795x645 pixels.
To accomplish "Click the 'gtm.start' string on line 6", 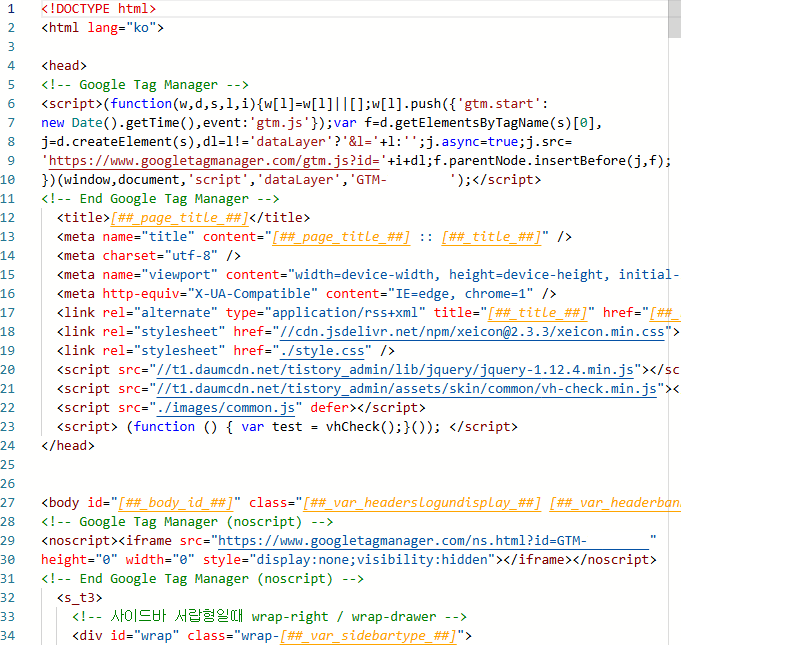I will tap(499, 104).
